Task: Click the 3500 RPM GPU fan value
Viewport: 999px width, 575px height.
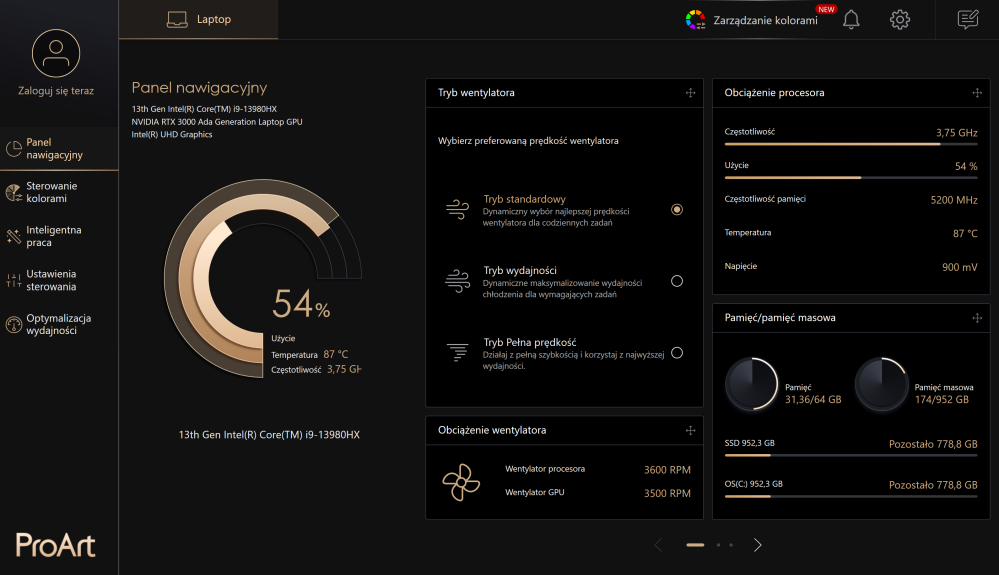Action: (x=667, y=493)
